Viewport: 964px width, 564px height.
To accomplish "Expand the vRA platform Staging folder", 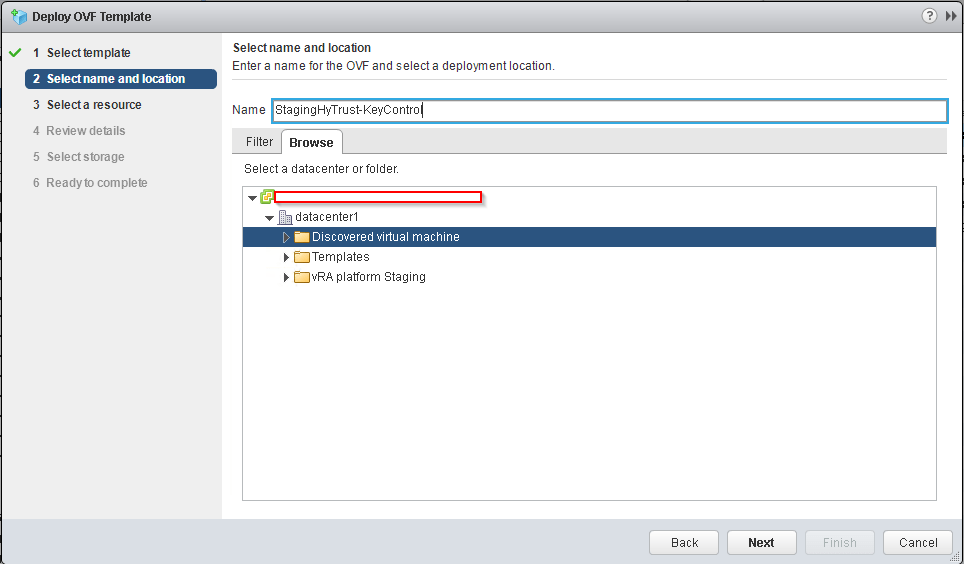I will 287,277.
